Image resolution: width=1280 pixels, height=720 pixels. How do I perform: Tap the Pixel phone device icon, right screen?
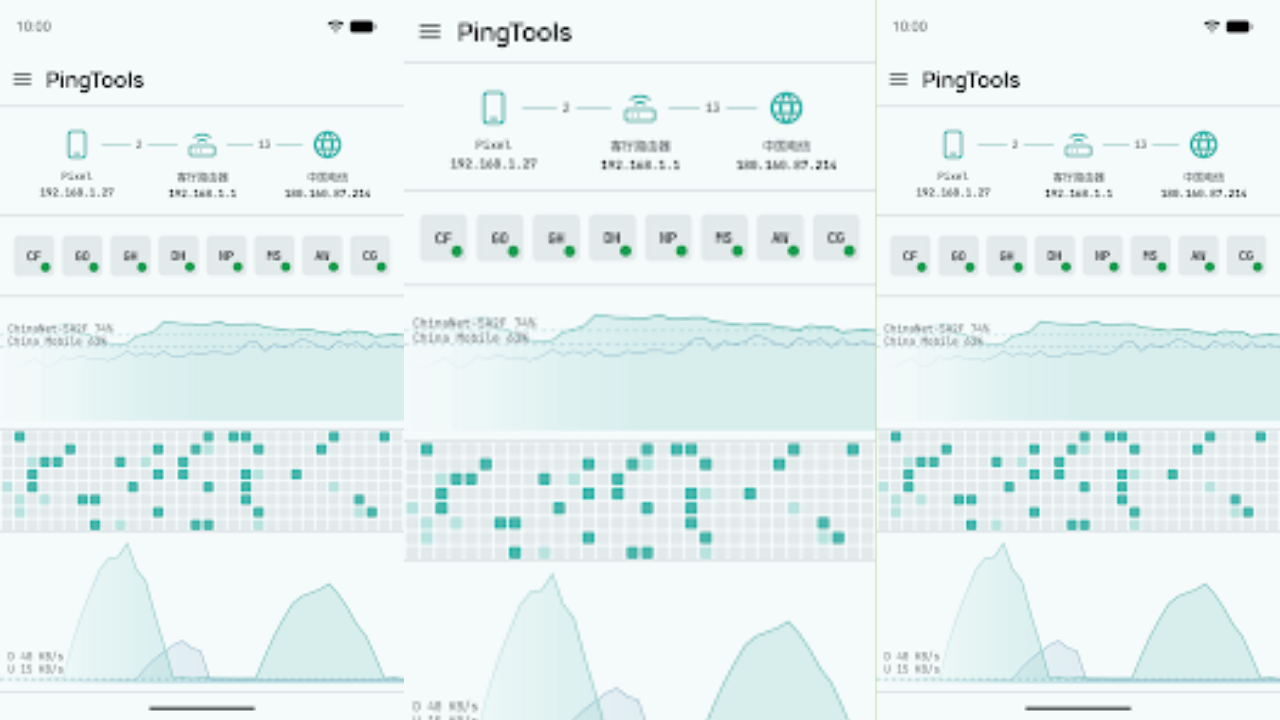click(x=953, y=145)
